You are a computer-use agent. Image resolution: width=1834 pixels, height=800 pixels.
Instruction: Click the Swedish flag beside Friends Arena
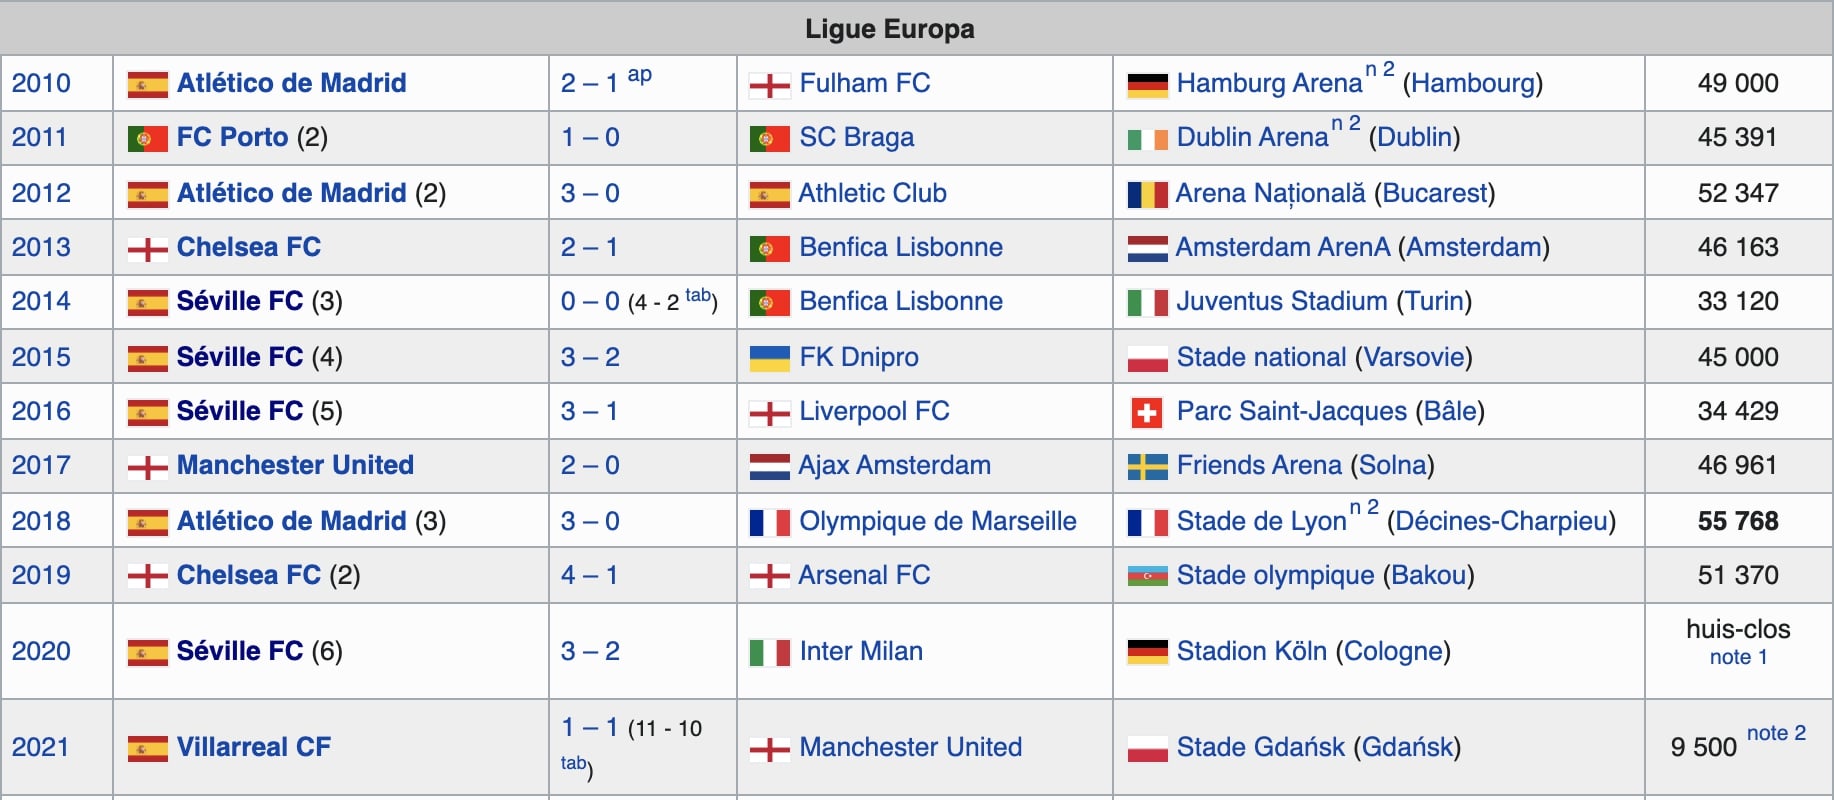tap(1147, 466)
